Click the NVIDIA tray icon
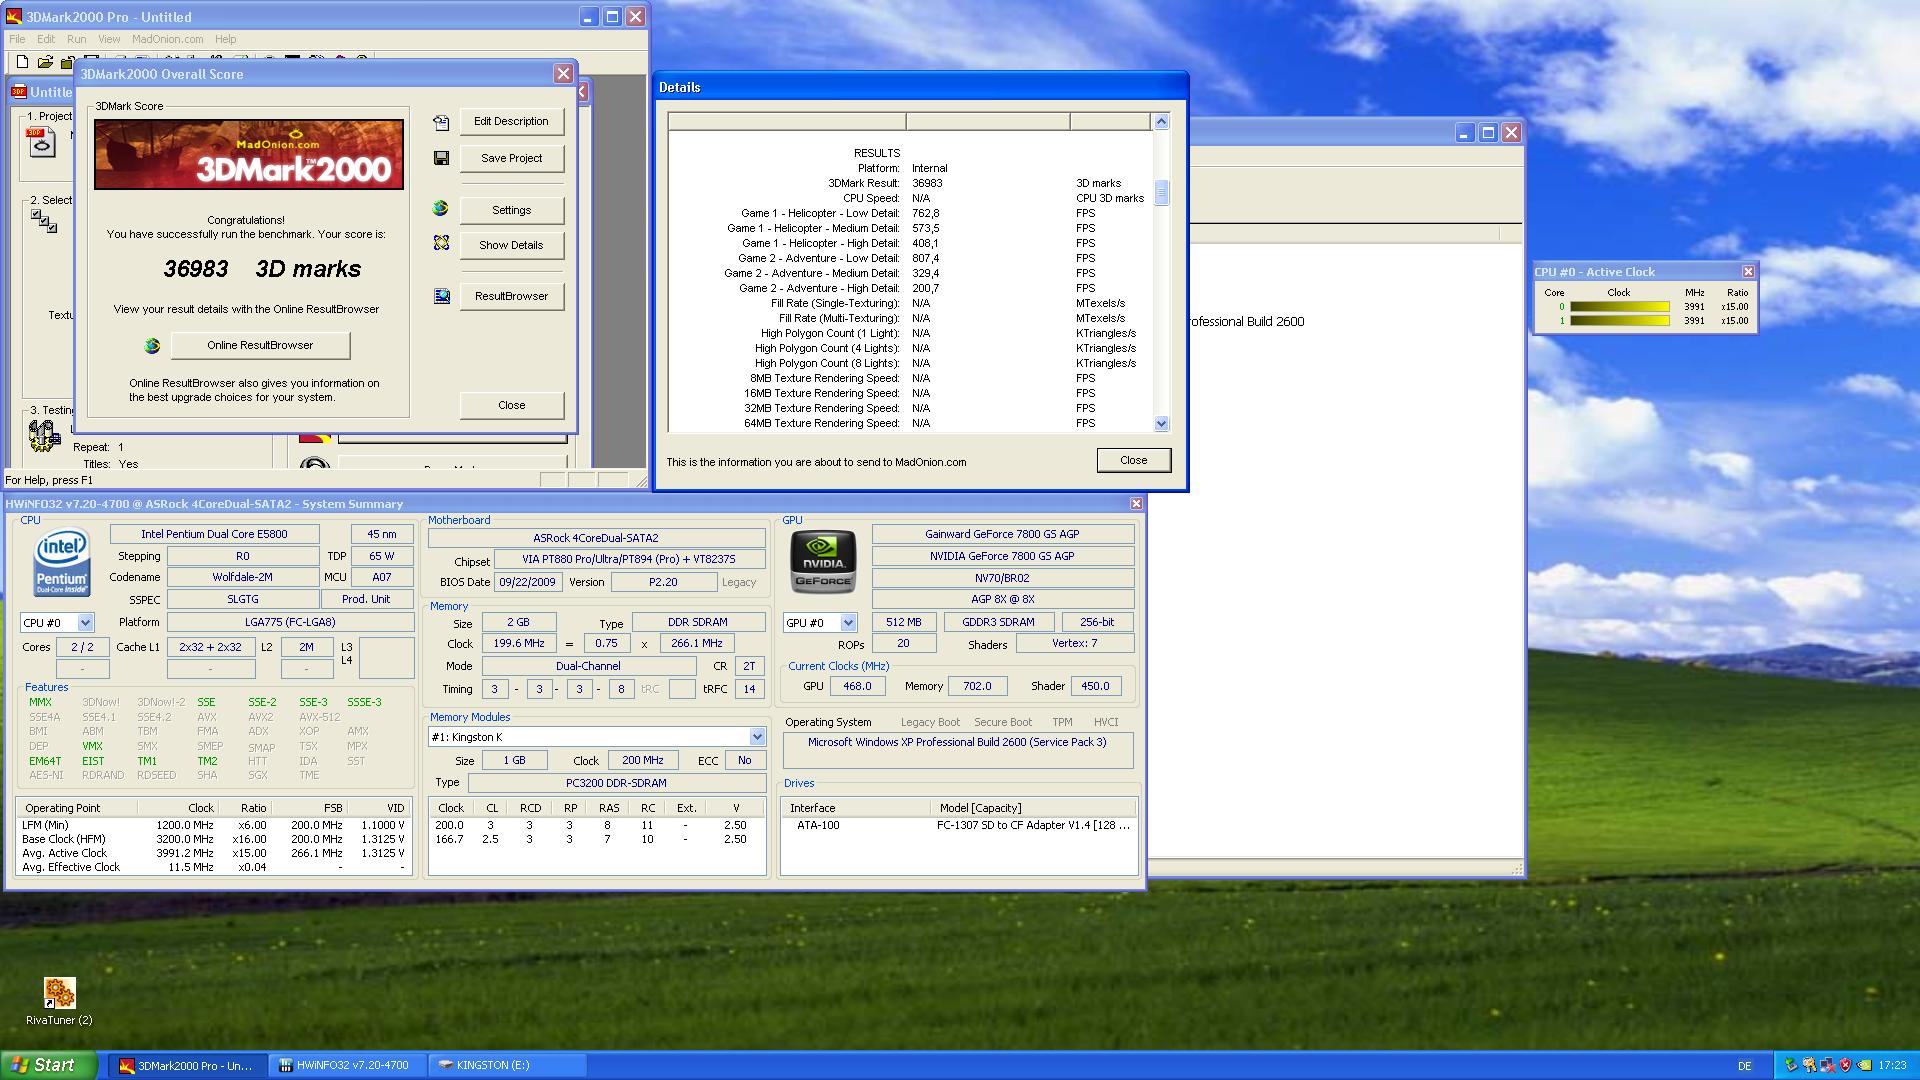The width and height of the screenshot is (1920, 1080). click(x=1864, y=1065)
